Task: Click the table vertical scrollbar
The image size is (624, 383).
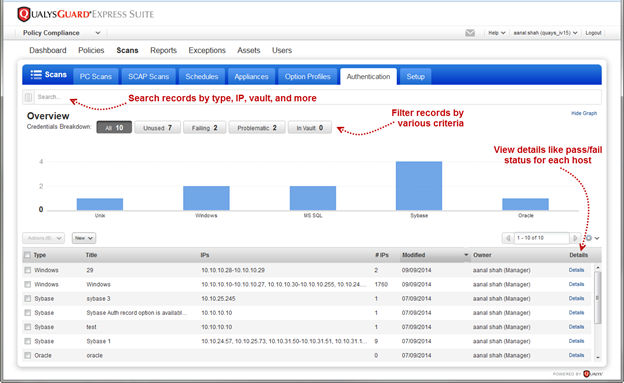Action: pyautogui.click(x=597, y=297)
